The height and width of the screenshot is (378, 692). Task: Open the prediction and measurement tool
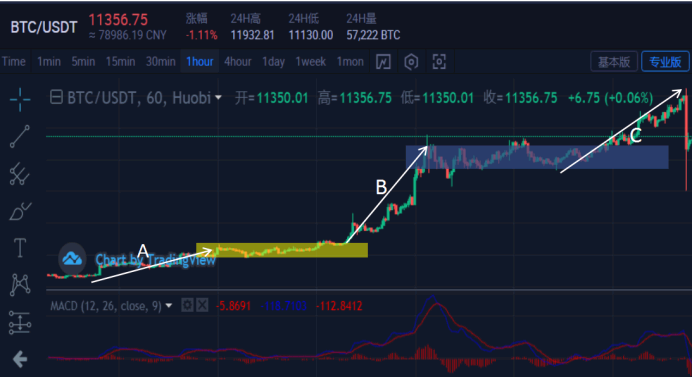coord(20,322)
